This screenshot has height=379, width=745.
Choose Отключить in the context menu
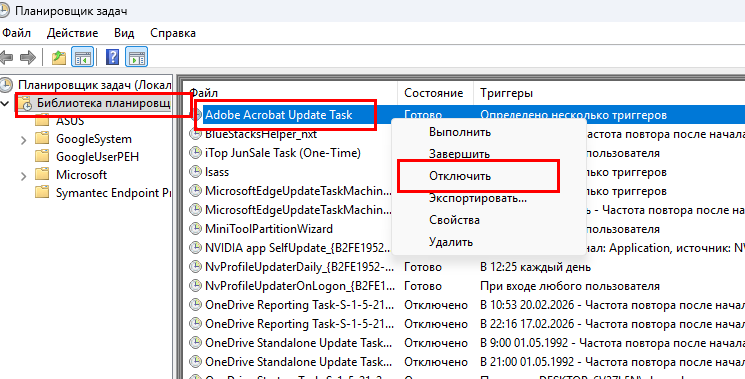(459, 176)
